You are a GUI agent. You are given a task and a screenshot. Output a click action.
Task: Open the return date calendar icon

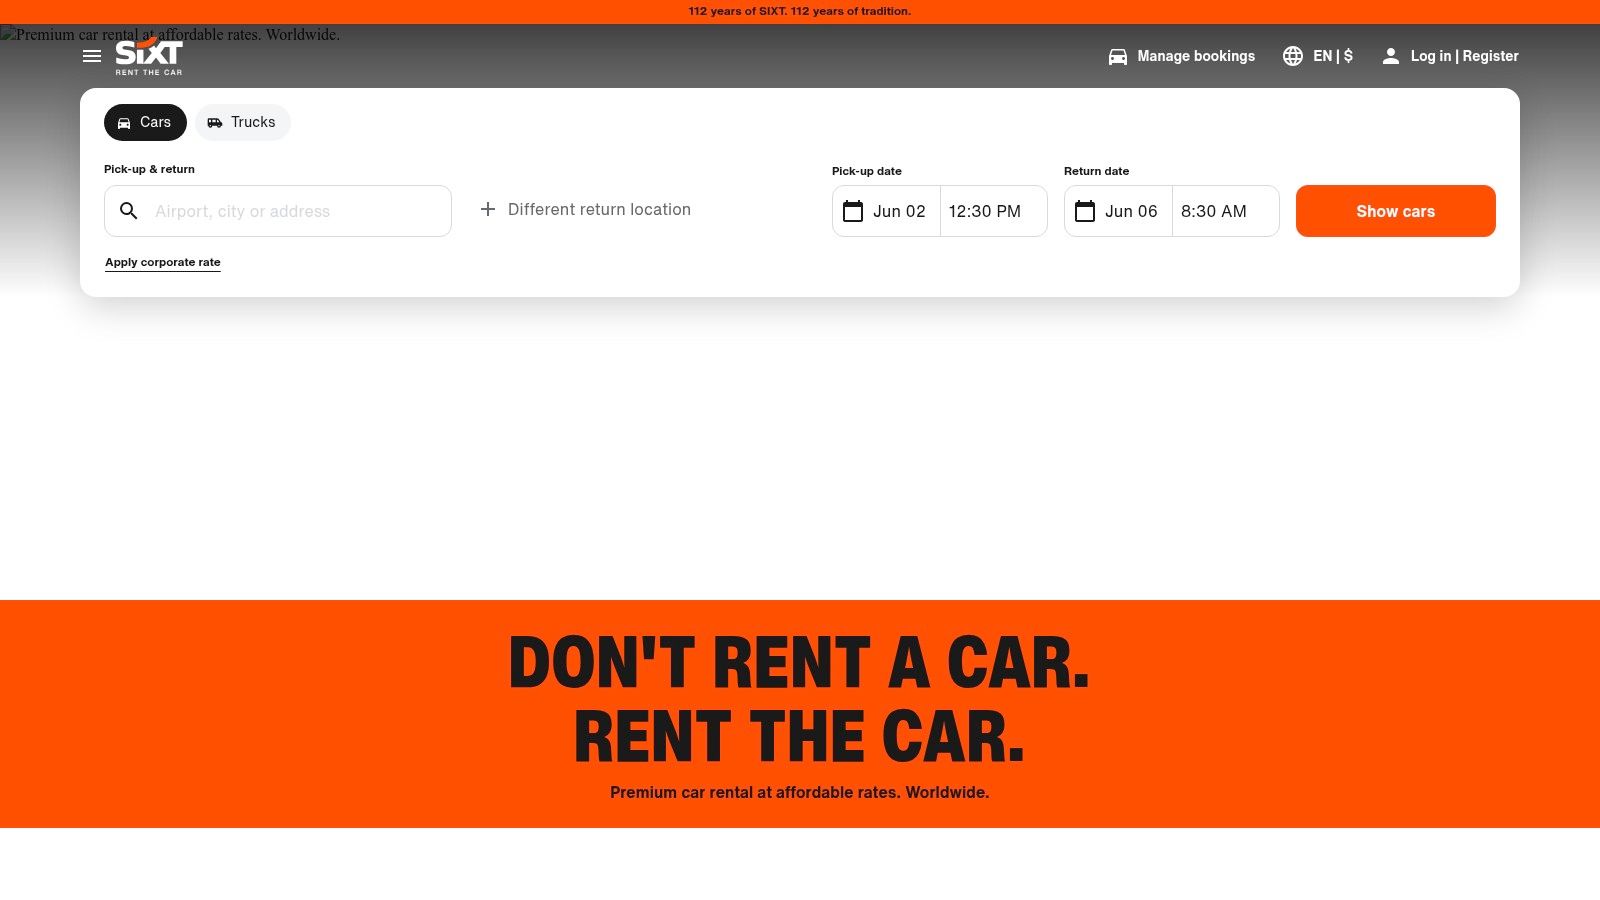coord(1085,211)
